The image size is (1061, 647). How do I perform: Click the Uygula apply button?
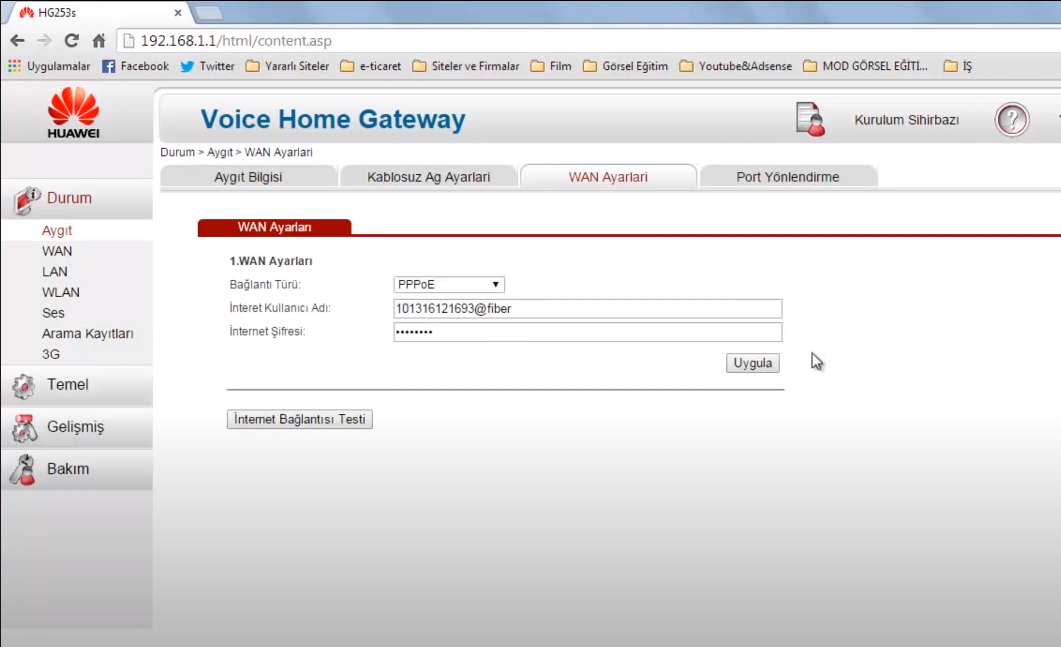(752, 363)
